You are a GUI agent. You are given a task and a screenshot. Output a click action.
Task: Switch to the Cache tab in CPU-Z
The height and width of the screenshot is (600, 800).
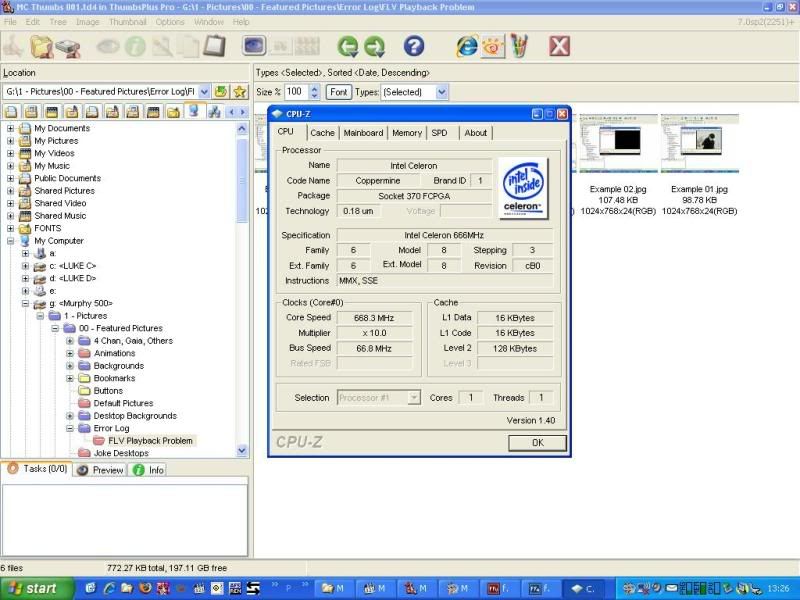point(322,133)
